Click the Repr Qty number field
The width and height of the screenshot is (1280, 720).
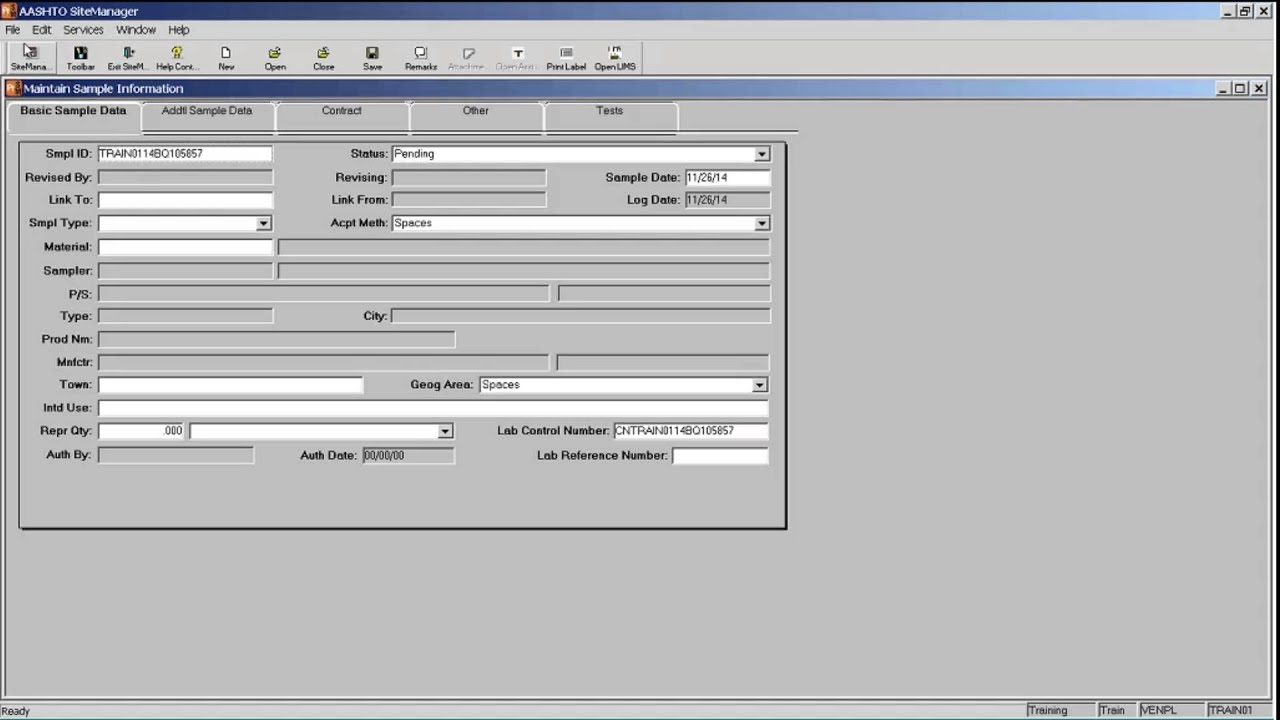(141, 431)
